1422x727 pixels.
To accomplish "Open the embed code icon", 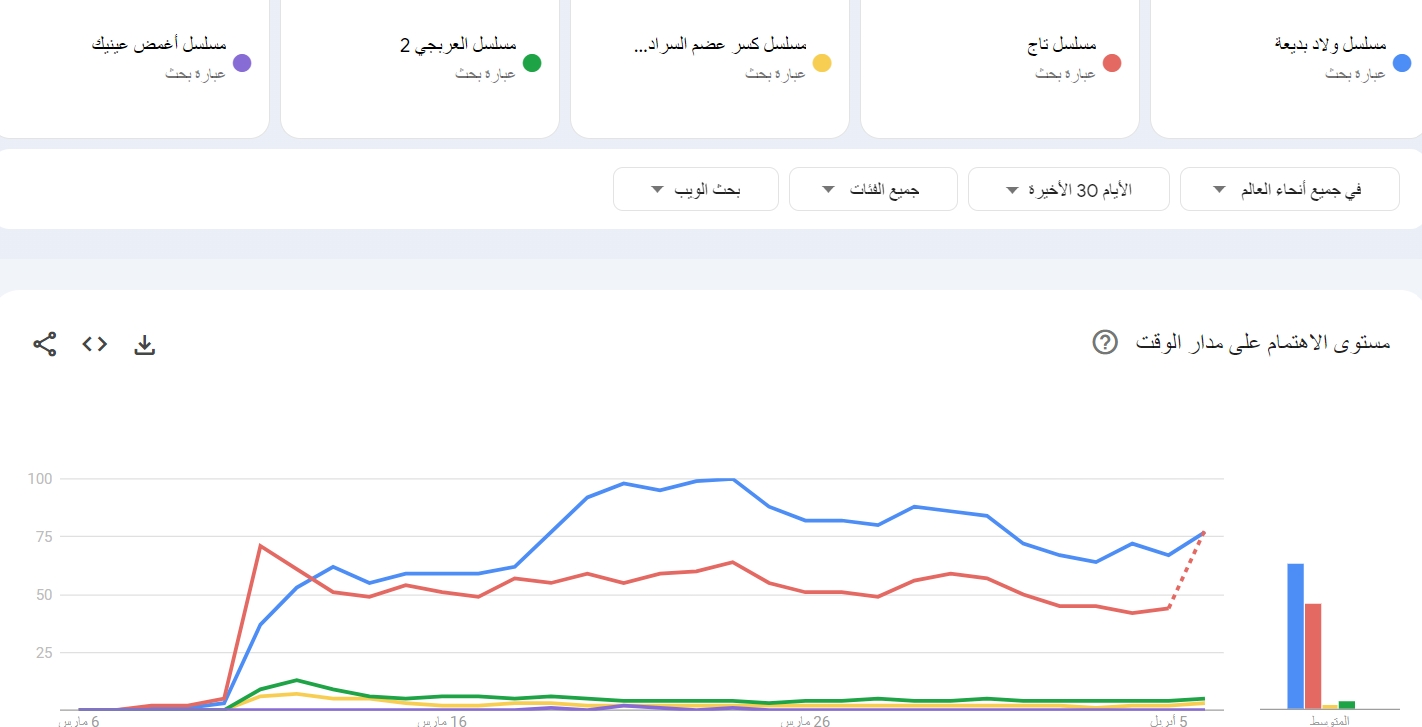I will coord(95,345).
